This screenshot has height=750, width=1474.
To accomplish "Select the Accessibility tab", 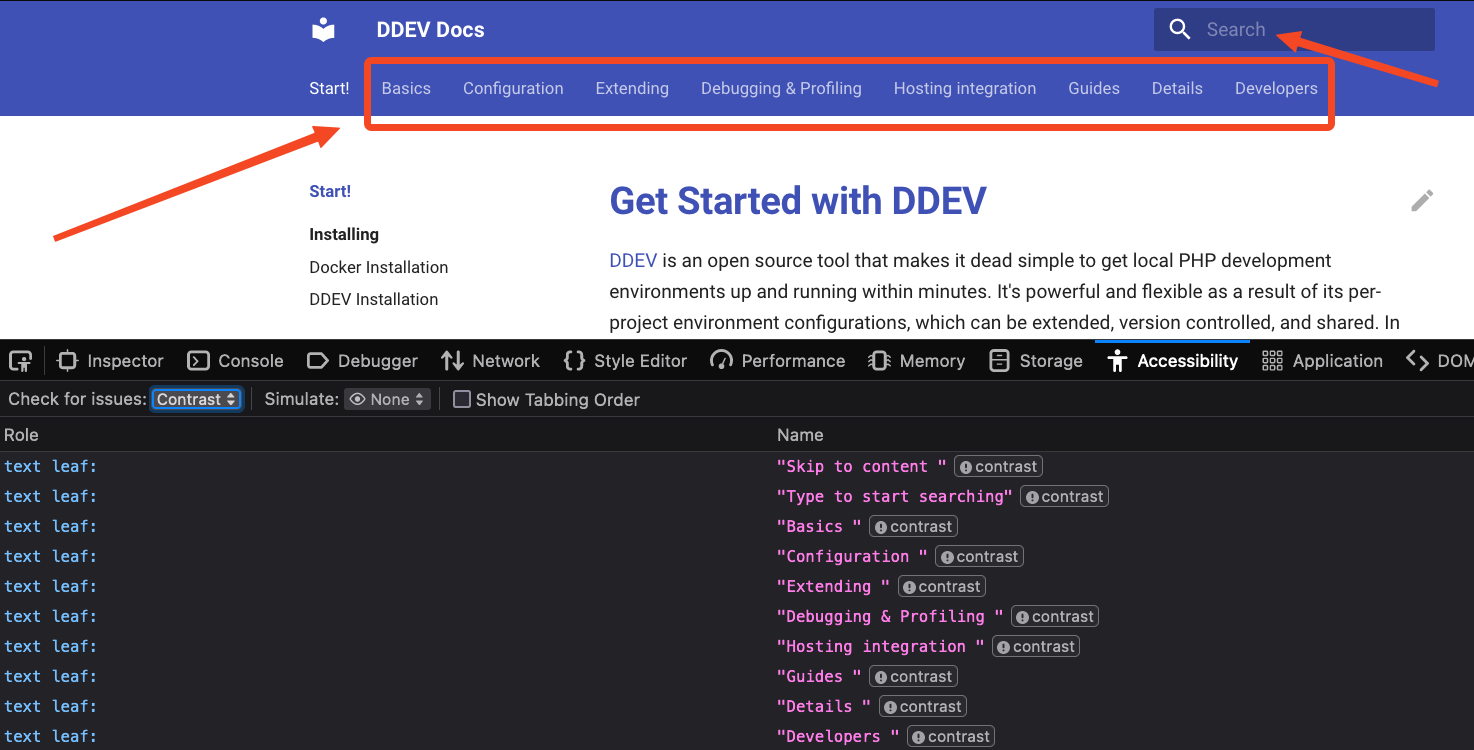I will tap(1173, 361).
